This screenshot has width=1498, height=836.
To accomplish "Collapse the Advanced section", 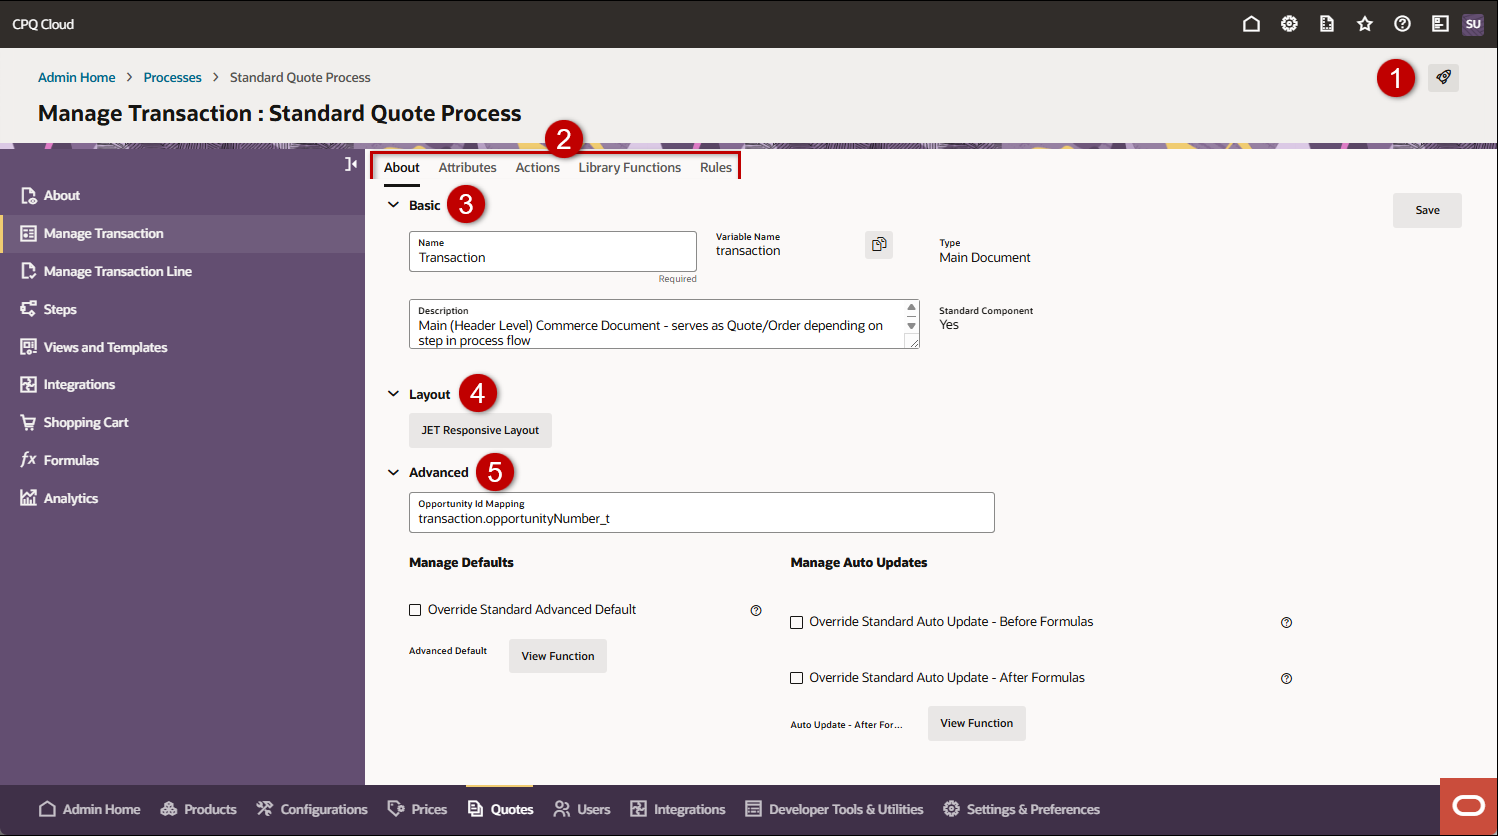I will [393, 471].
